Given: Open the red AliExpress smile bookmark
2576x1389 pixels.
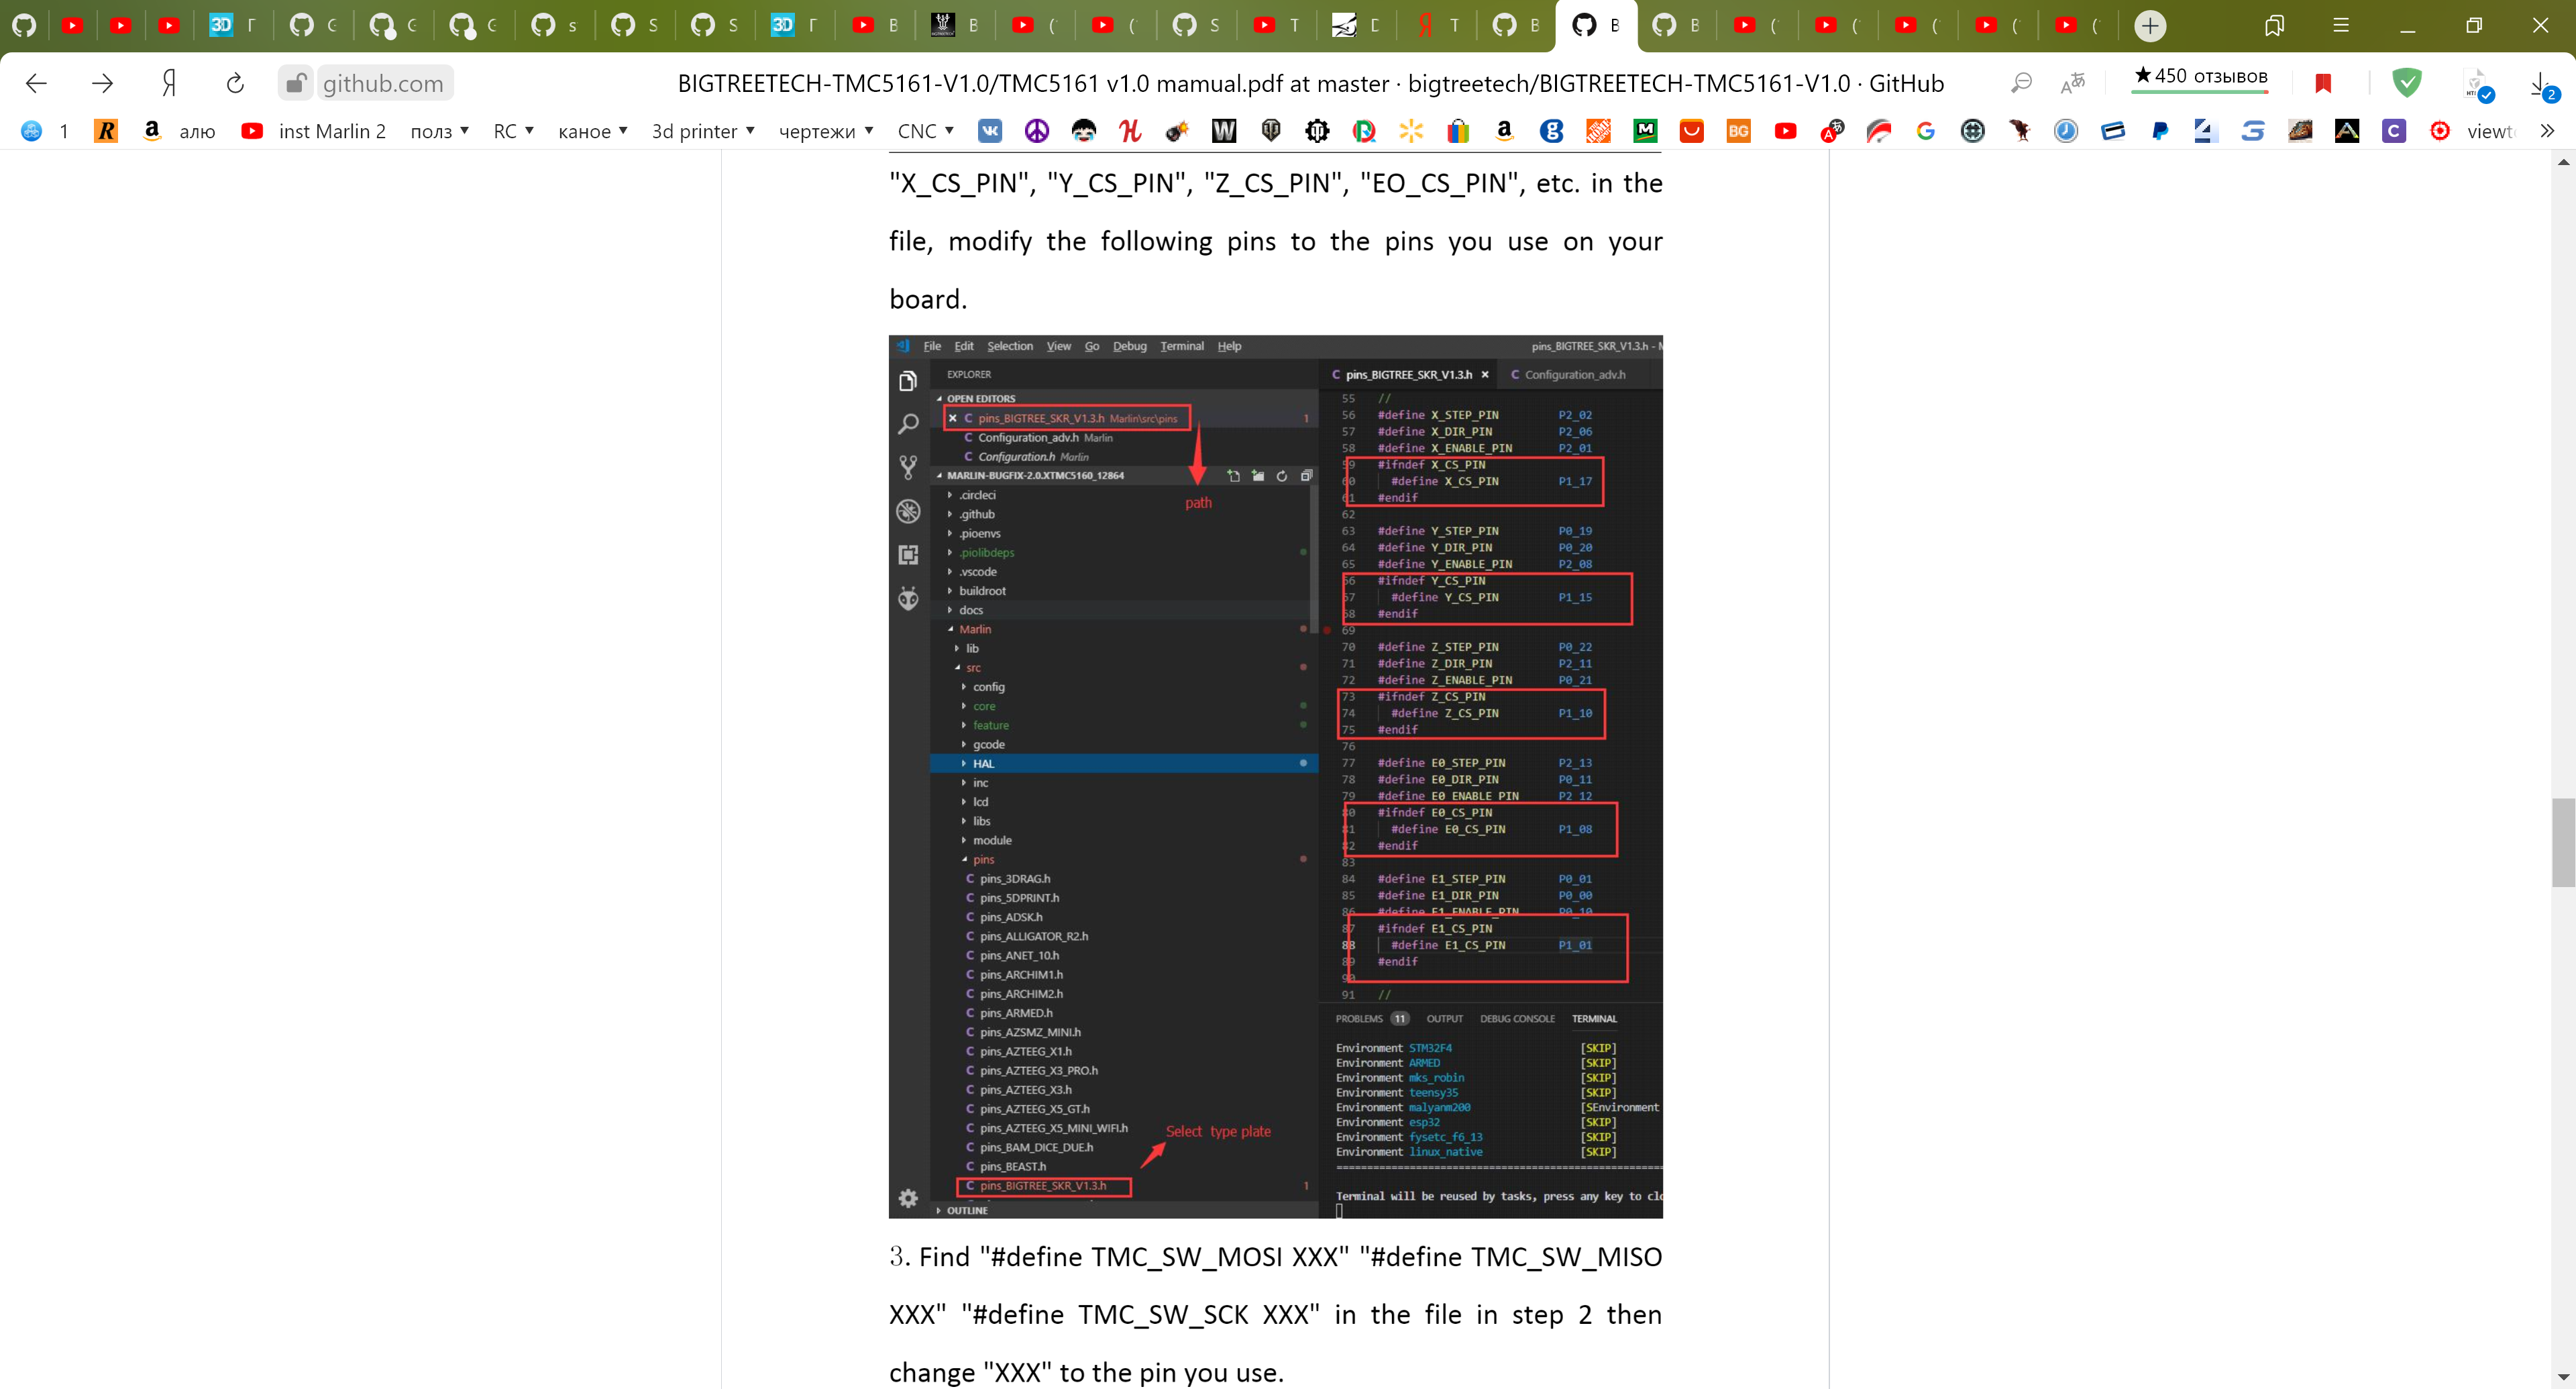Looking at the screenshot, I should pyautogui.click(x=1692, y=131).
